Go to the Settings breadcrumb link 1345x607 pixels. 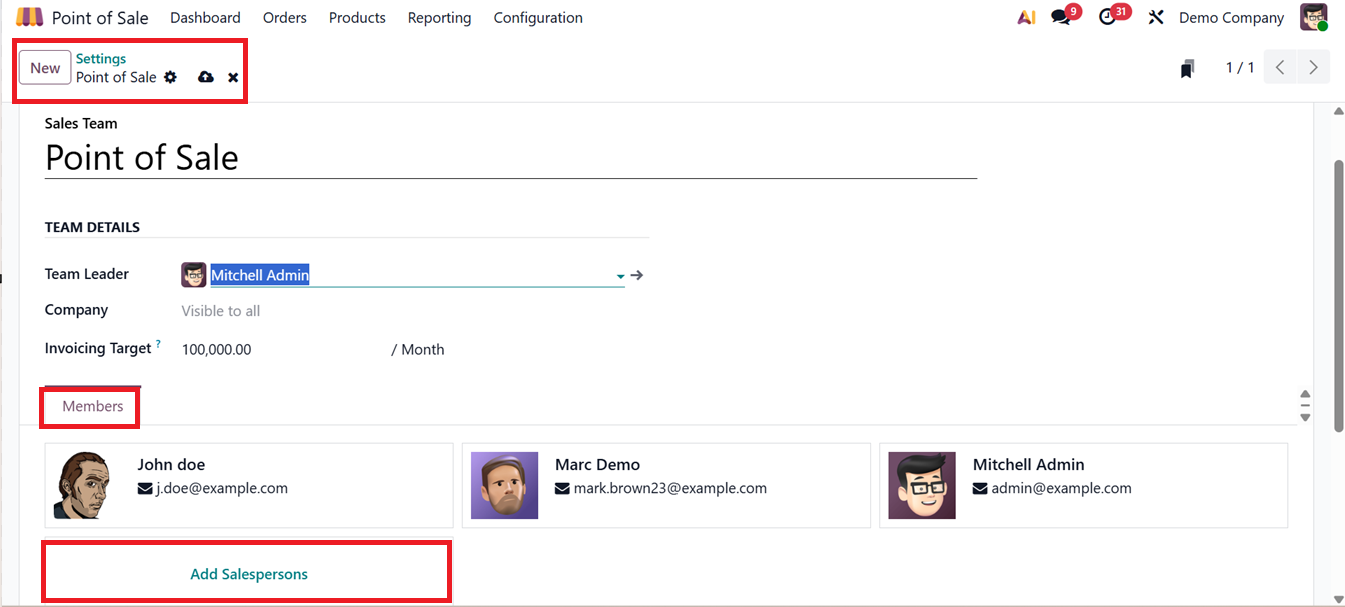(x=101, y=59)
